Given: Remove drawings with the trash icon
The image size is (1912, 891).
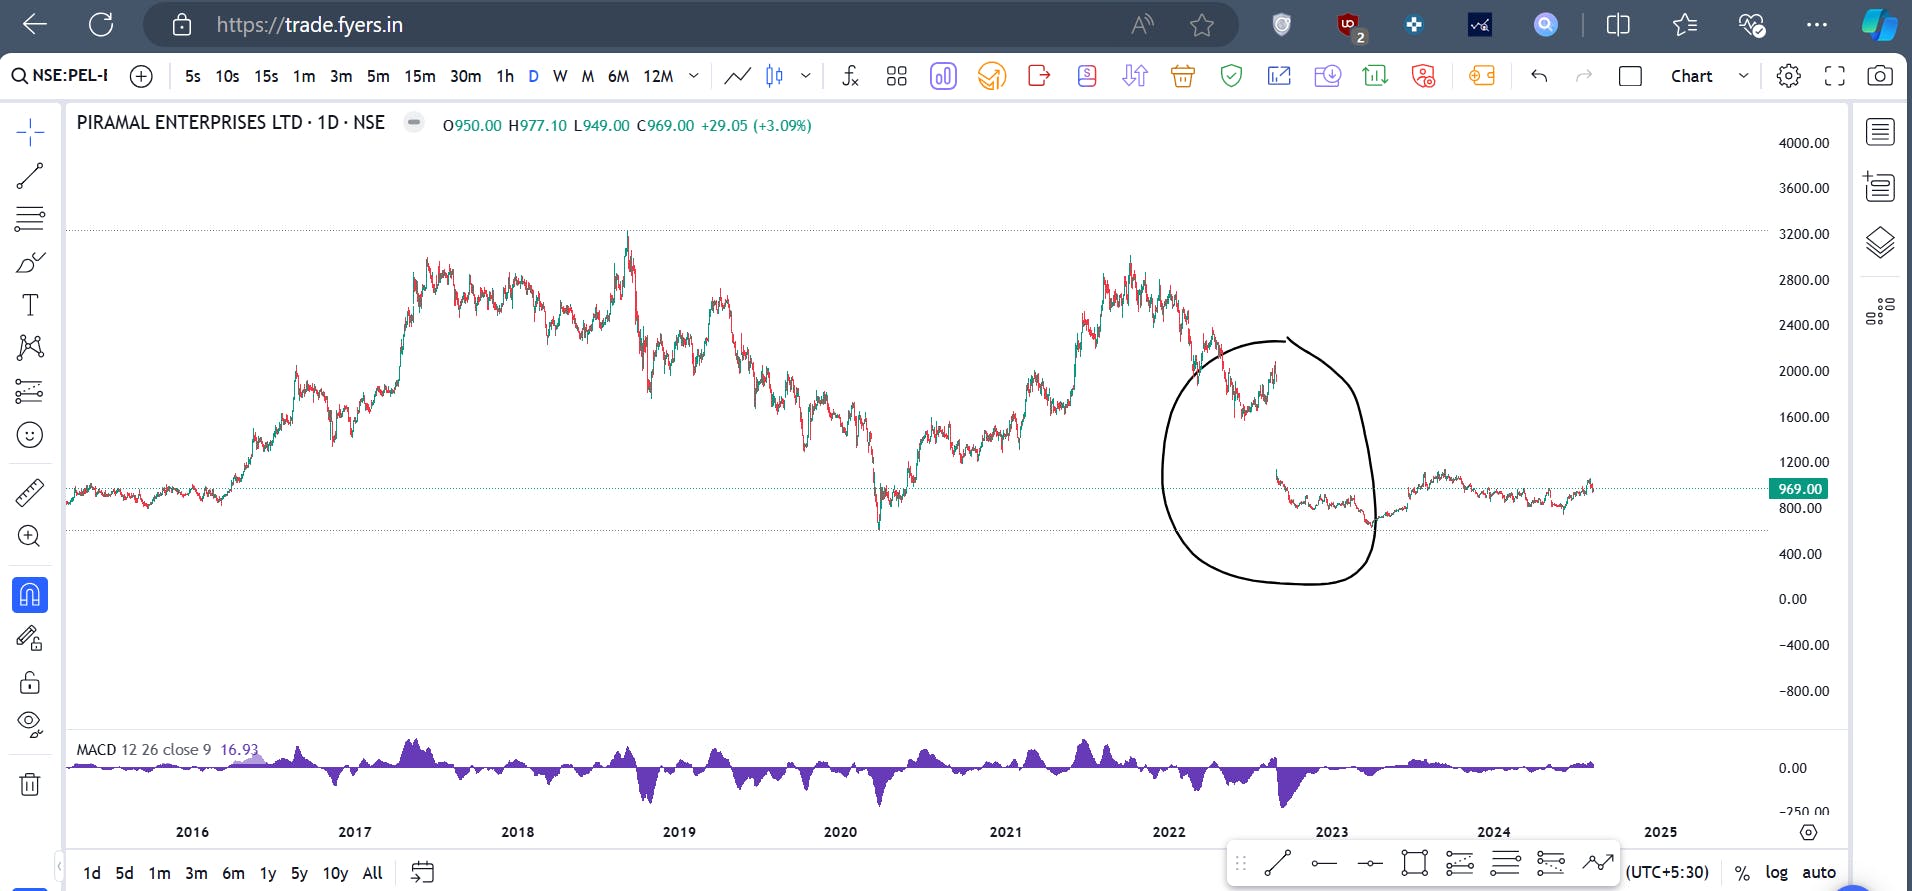Looking at the screenshot, I should [x=30, y=784].
